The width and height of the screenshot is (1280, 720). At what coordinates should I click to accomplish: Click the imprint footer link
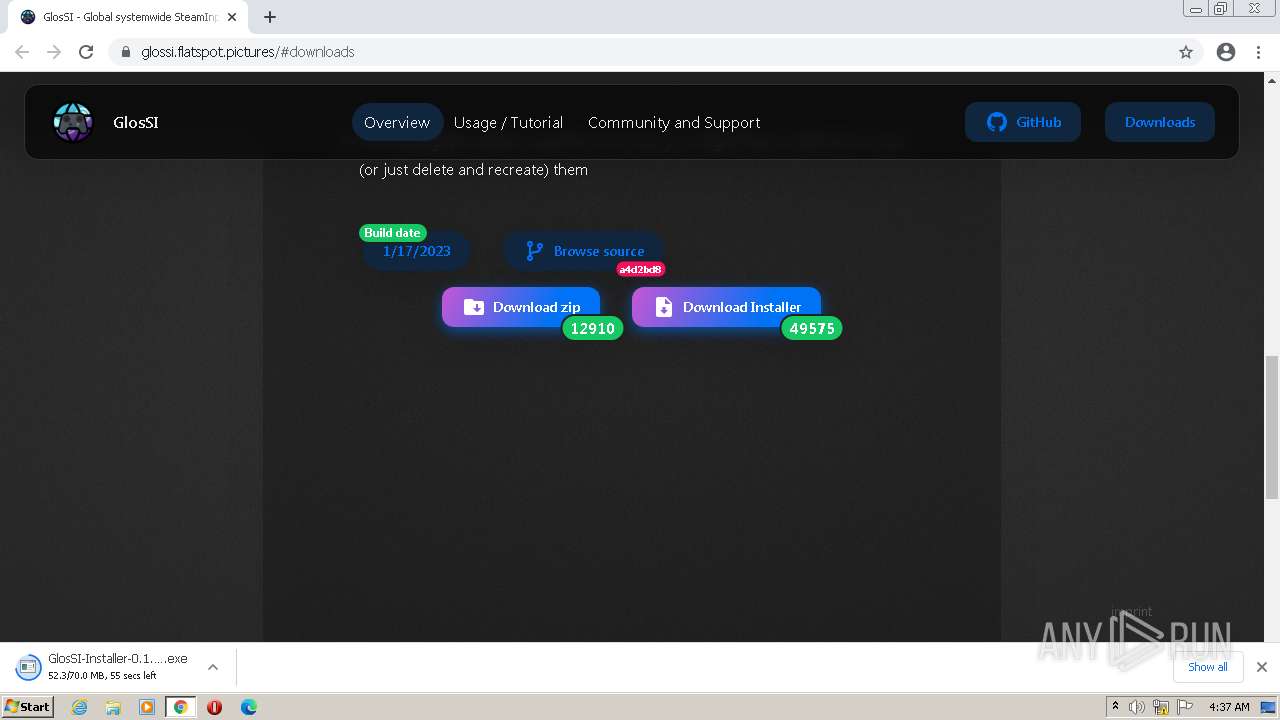click(x=1132, y=611)
